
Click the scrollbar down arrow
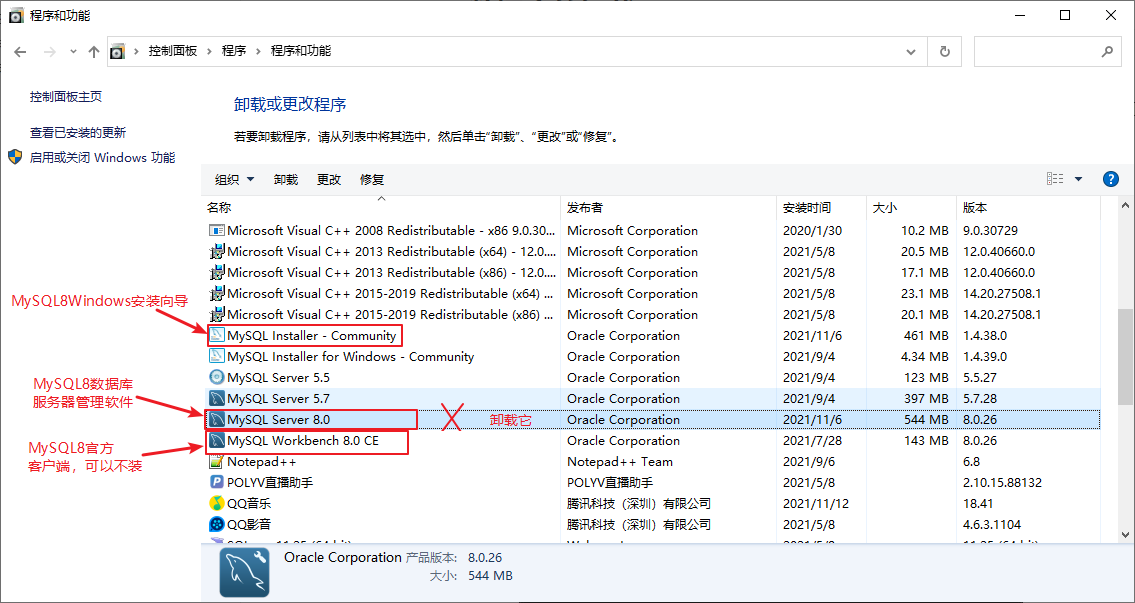[1126, 534]
